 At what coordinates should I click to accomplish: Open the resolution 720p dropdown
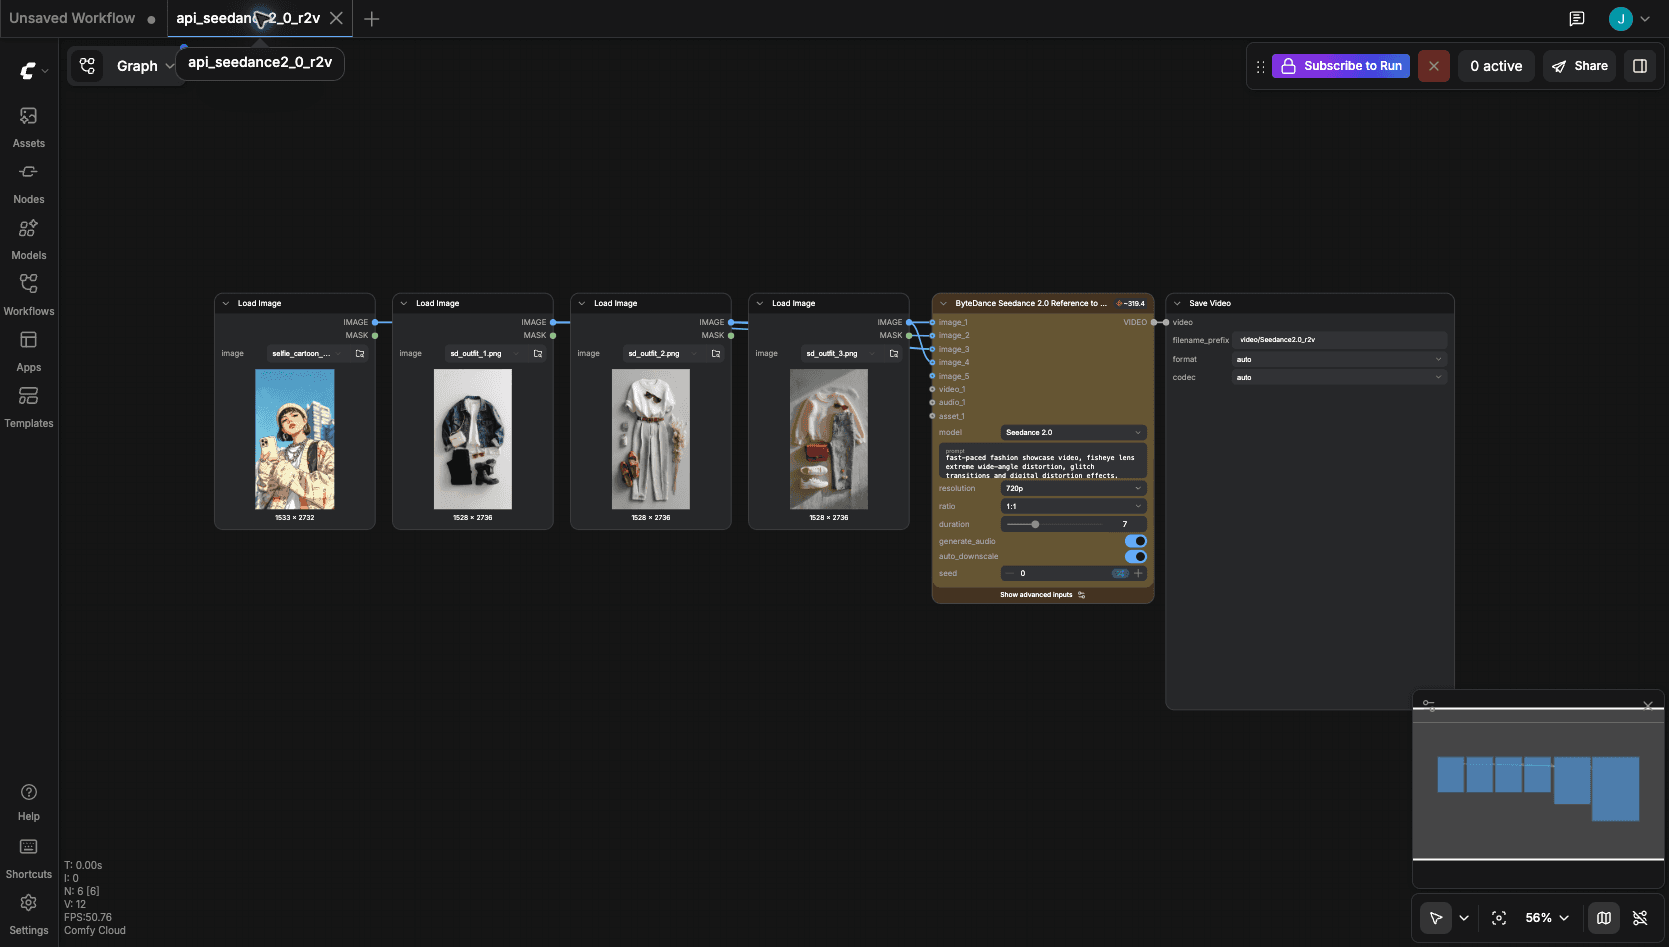1074,488
